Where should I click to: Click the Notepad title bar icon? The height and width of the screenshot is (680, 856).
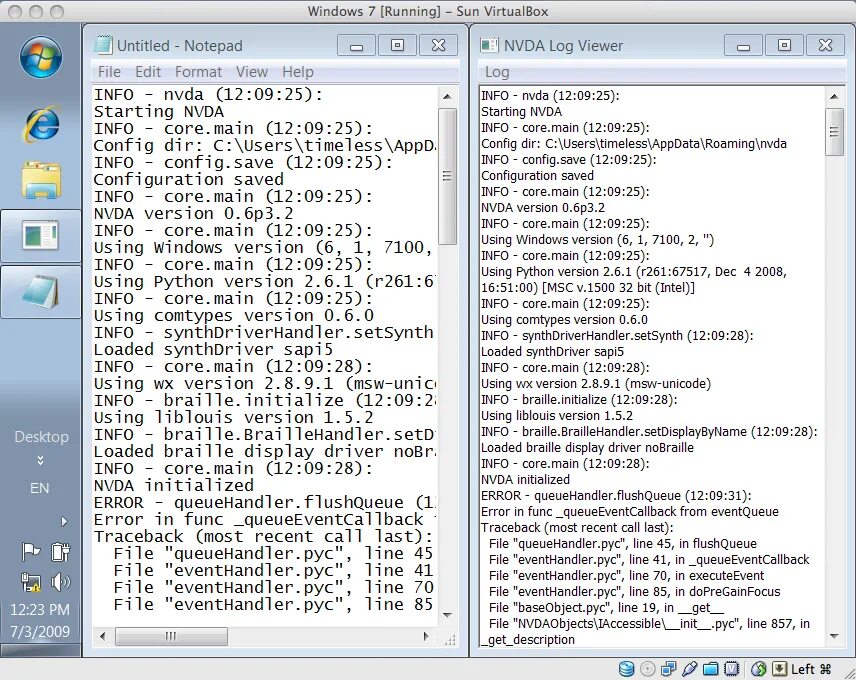[x=103, y=45]
